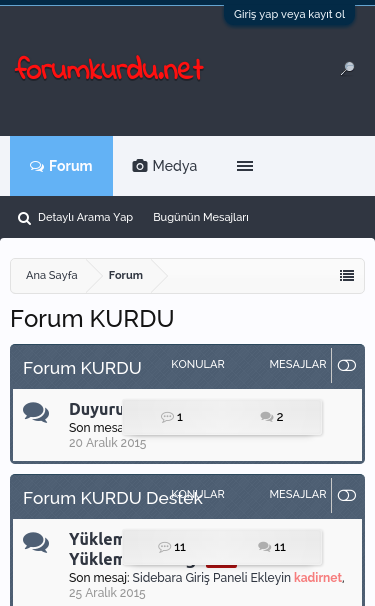The image size is (375, 606).
Task: Click the '20 Aralık 2015' date
Action: 108,443
